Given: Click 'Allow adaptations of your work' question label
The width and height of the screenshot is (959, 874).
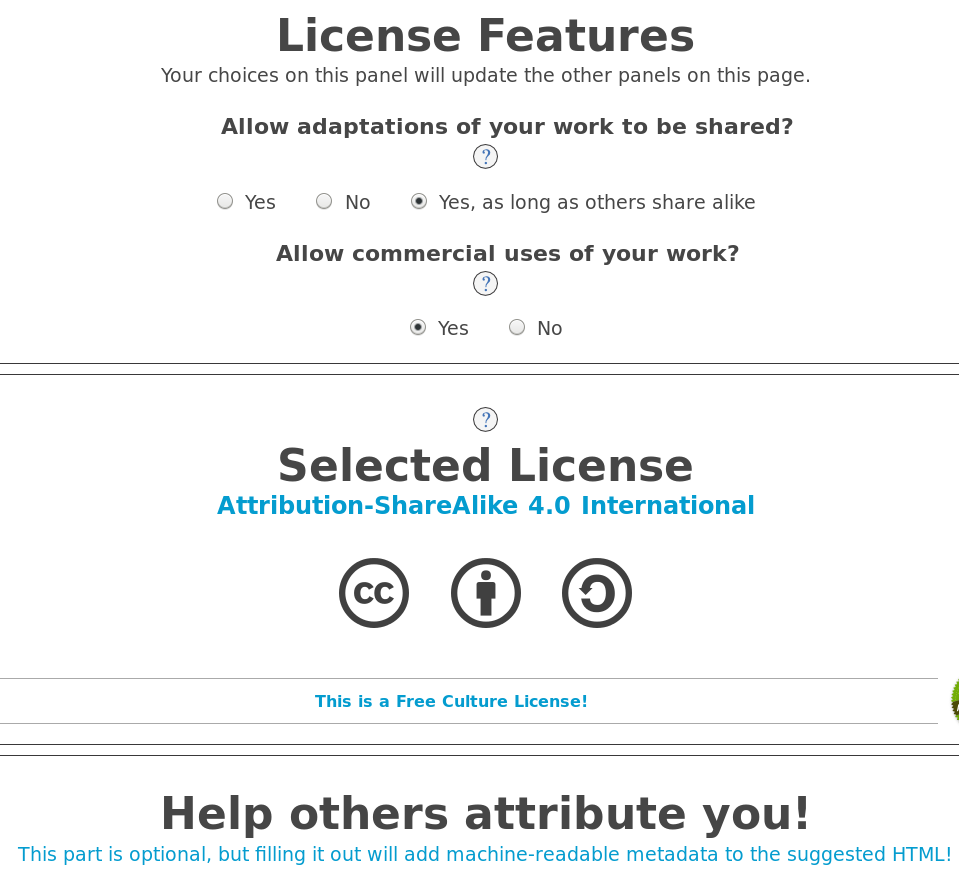Looking at the screenshot, I should click(x=507, y=127).
